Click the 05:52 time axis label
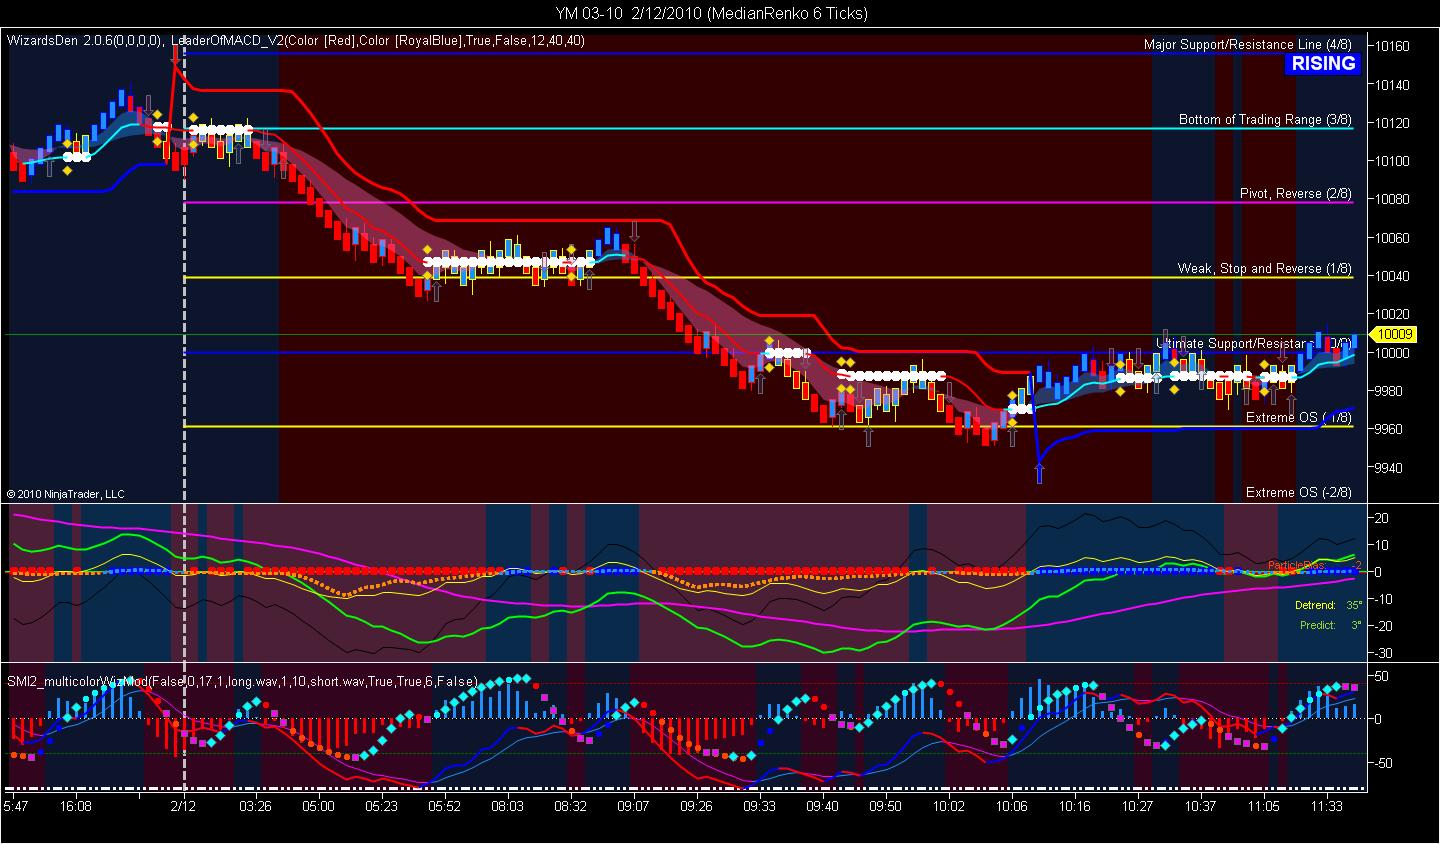The width and height of the screenshot is (1440, 844). click(x=444, y=805)
